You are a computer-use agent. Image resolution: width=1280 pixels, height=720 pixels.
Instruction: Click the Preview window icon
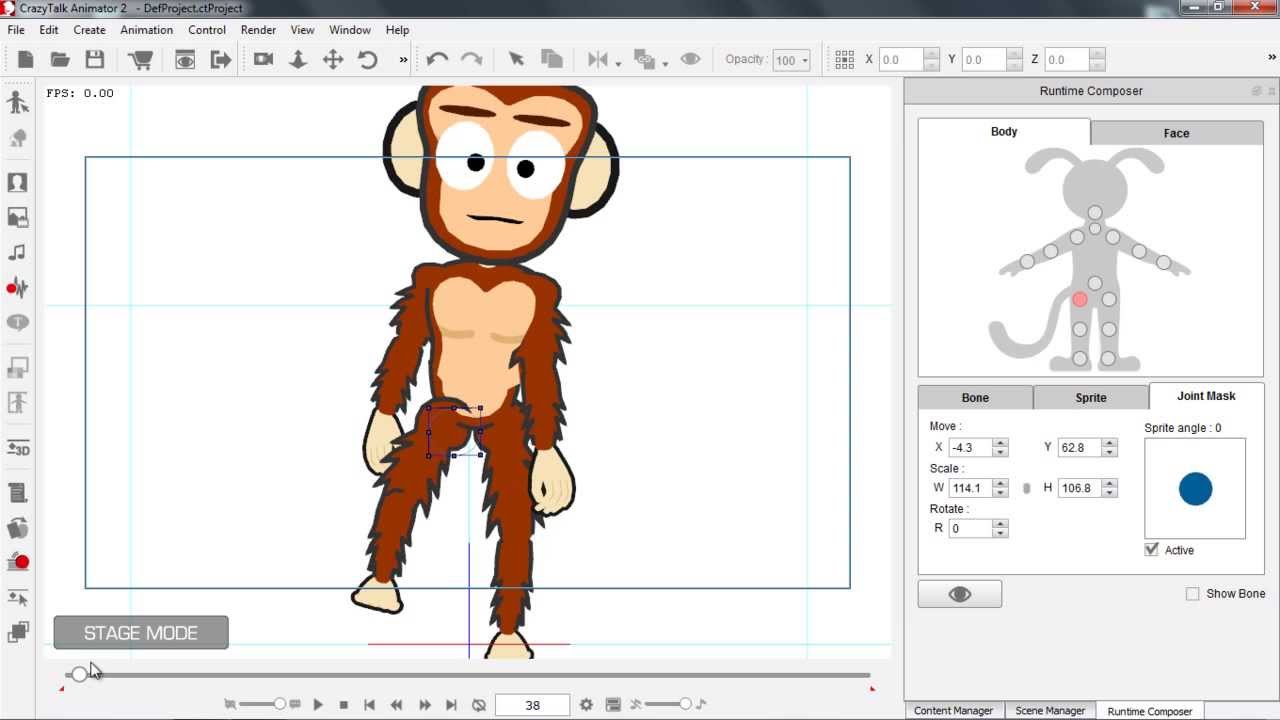point(185,60)
